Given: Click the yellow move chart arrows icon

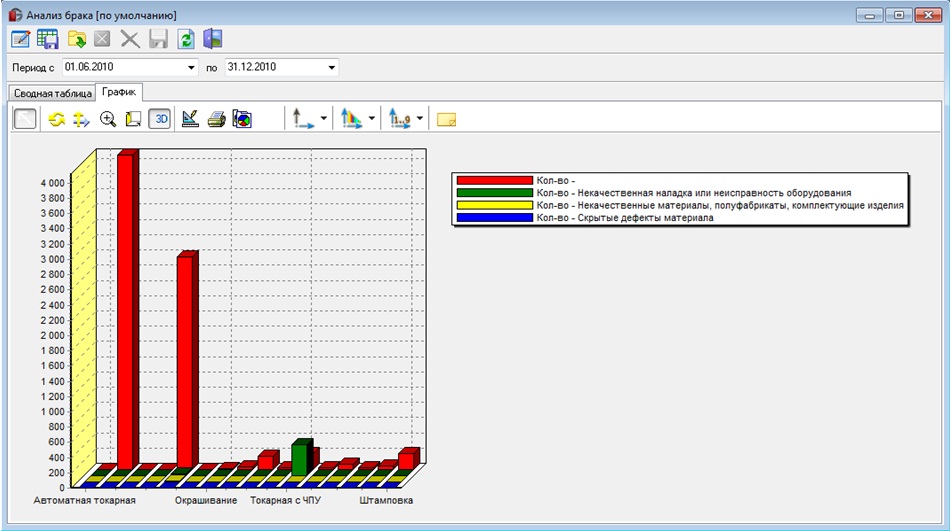Looking at the screenshot, I should click(81, 119).
